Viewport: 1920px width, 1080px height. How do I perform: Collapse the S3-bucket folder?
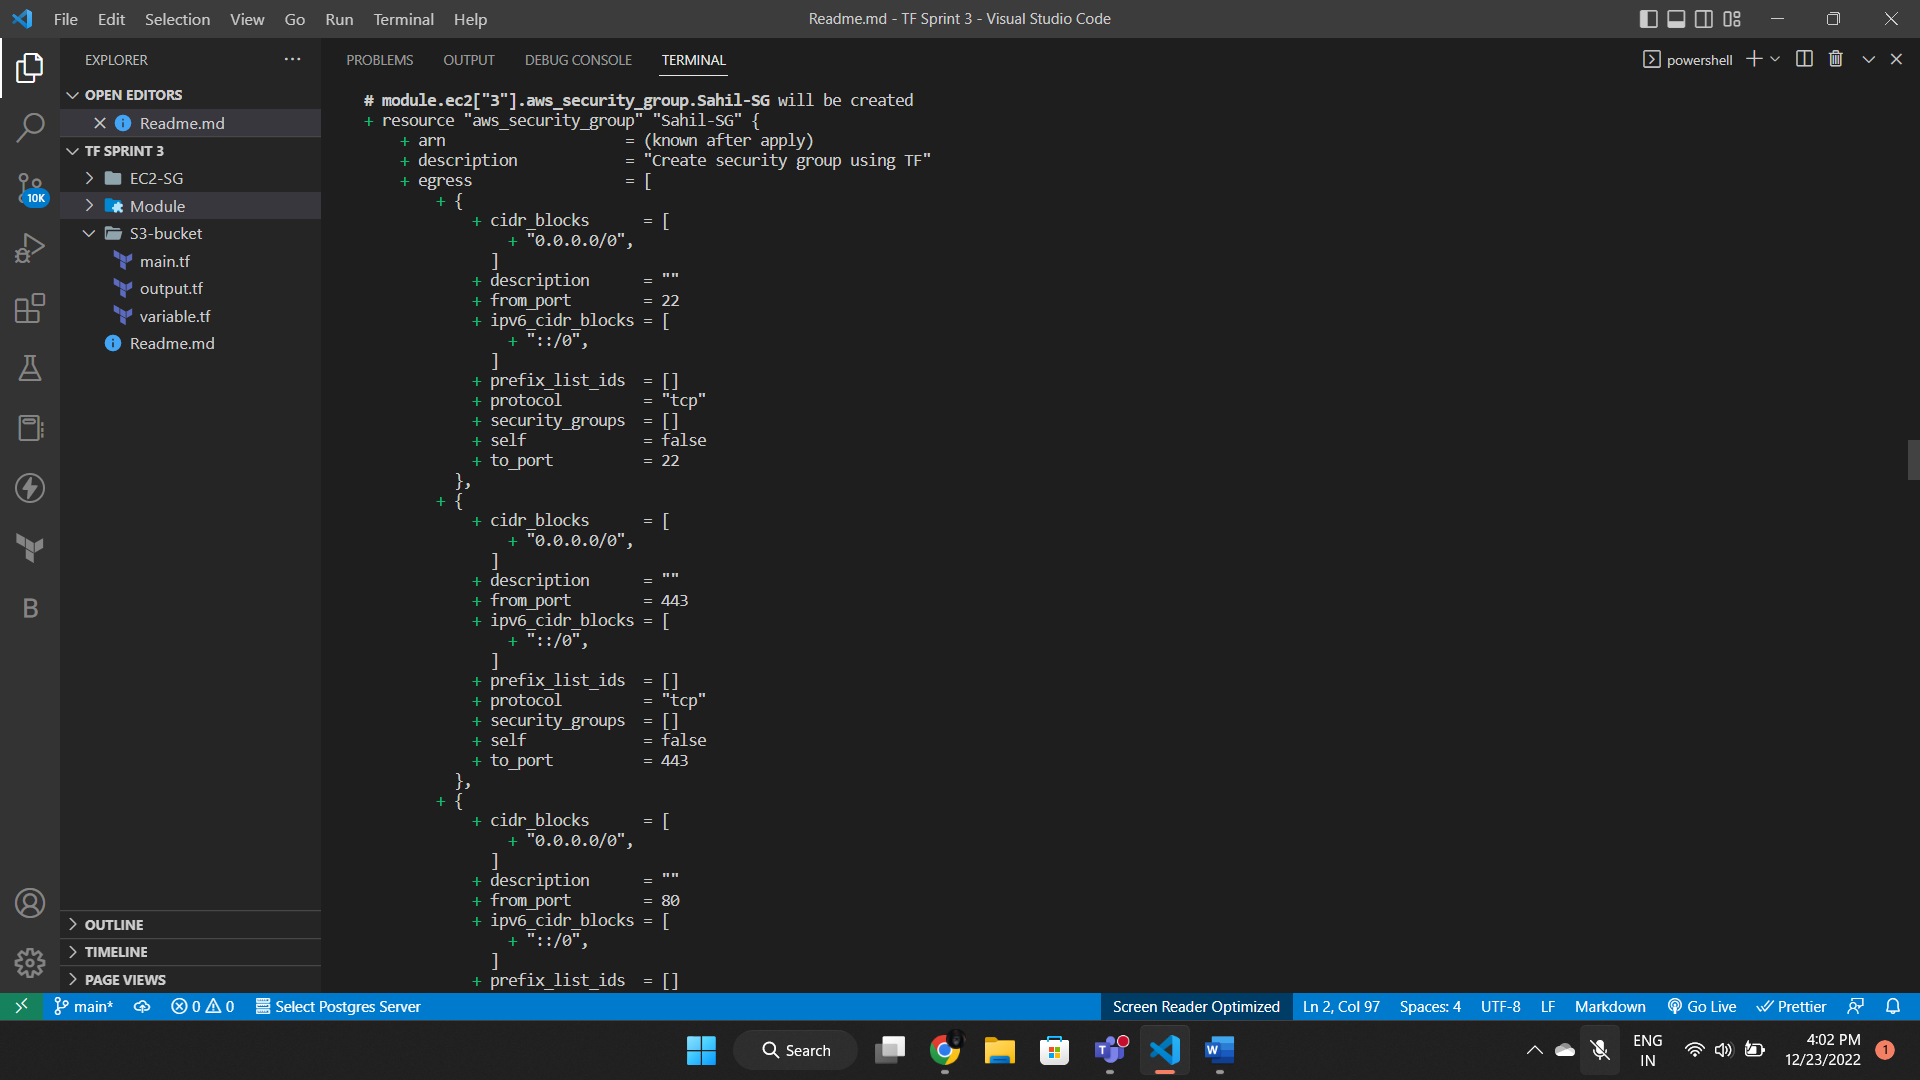(x=190, y=233)
